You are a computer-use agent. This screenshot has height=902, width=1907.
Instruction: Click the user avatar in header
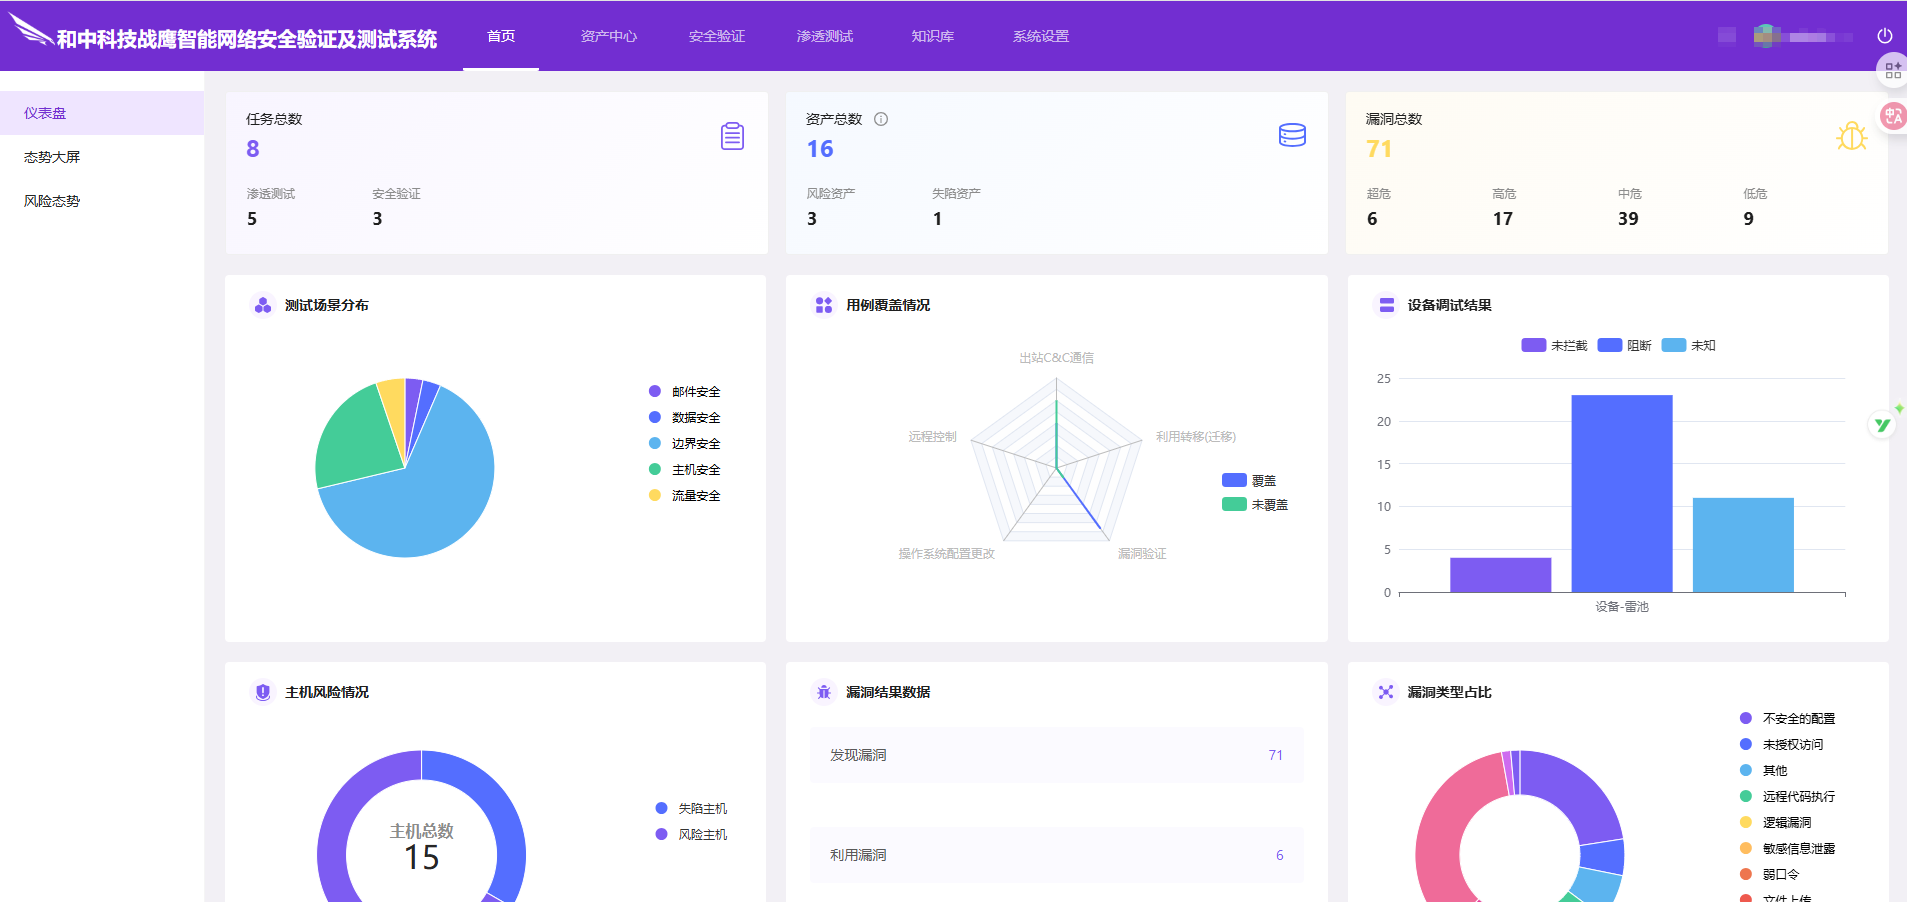(1765, 36)
